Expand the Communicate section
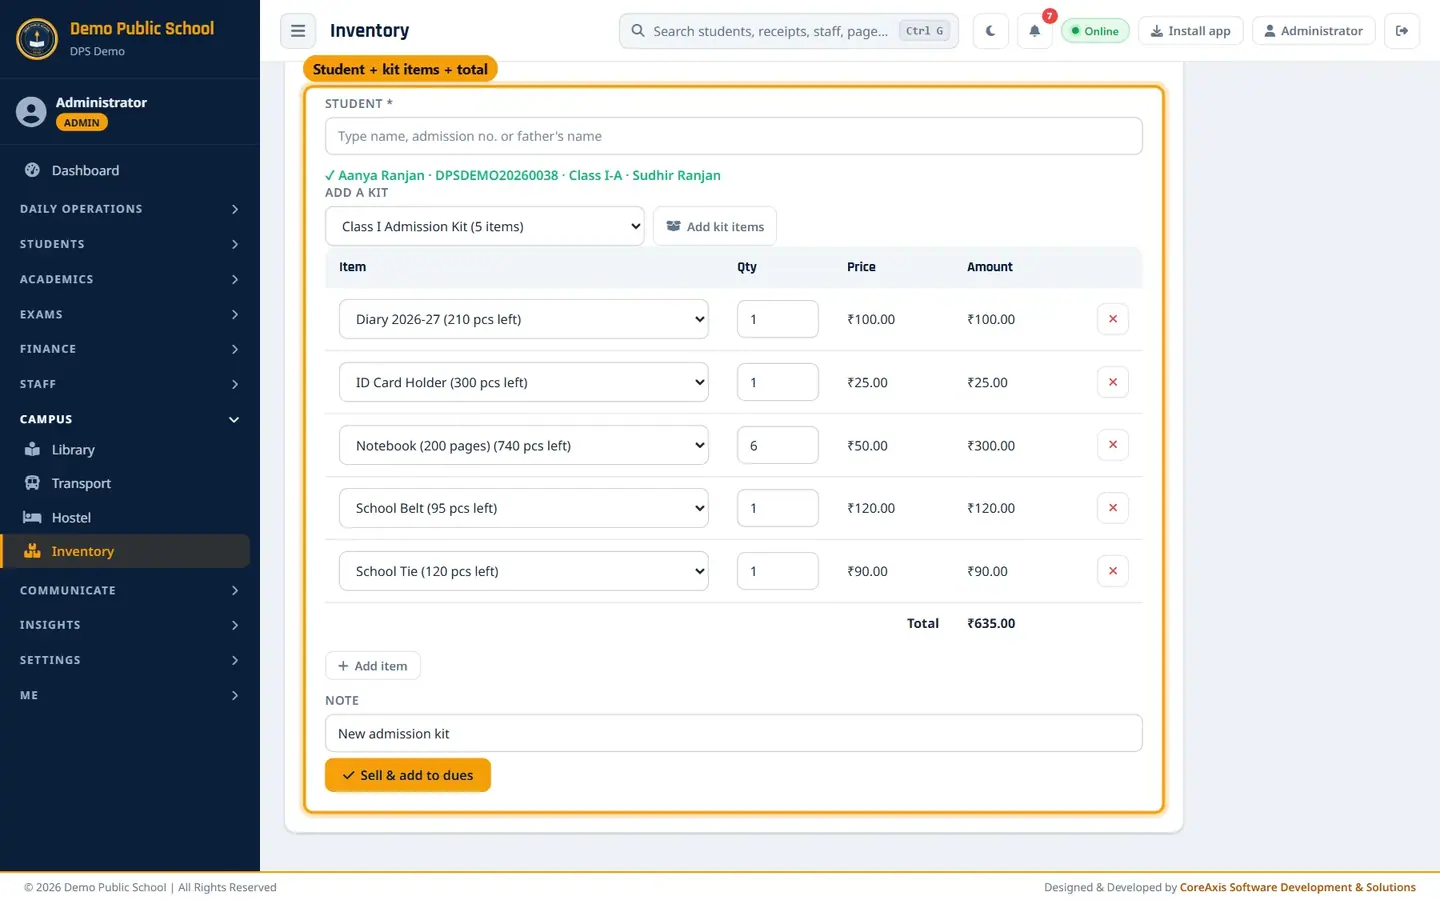The image size is (1440, 900). coord(130,590)
